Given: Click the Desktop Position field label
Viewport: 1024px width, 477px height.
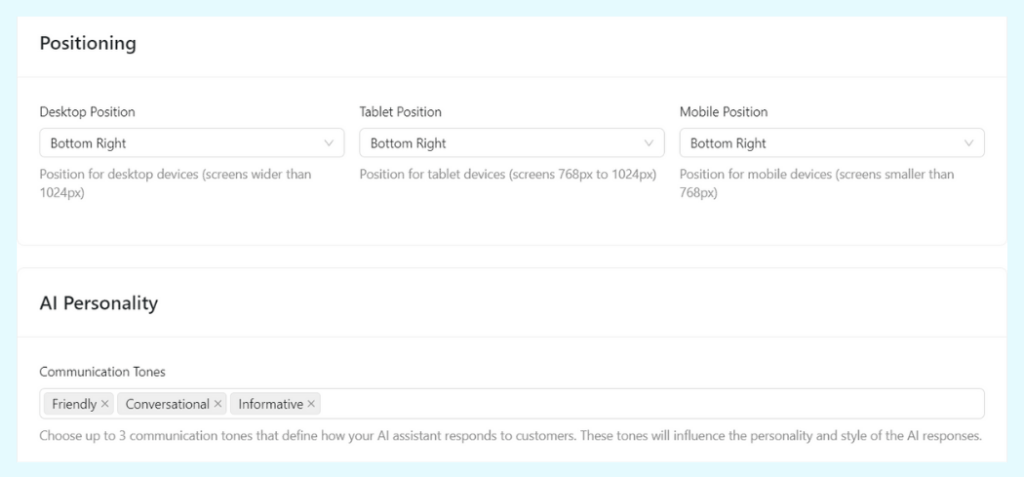Looking at the screenshot, I should point(87,112).
